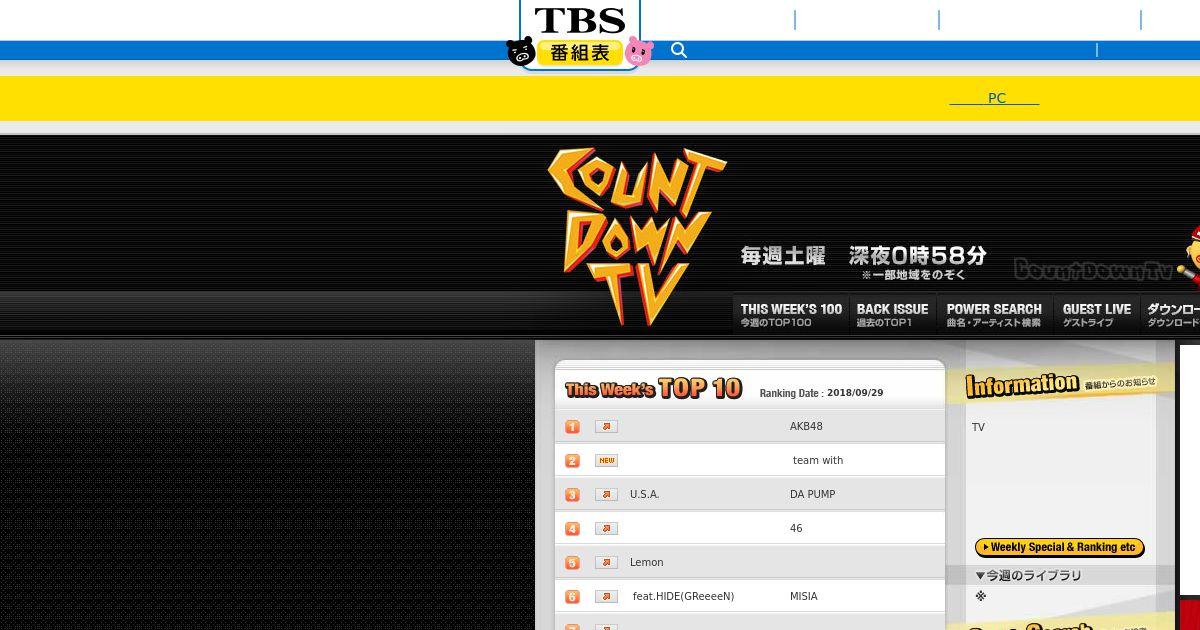Select artist AKB48 in rank 1
This screenshot has height=630, width=1200.
pyautogui.click(x=806, y=426)
